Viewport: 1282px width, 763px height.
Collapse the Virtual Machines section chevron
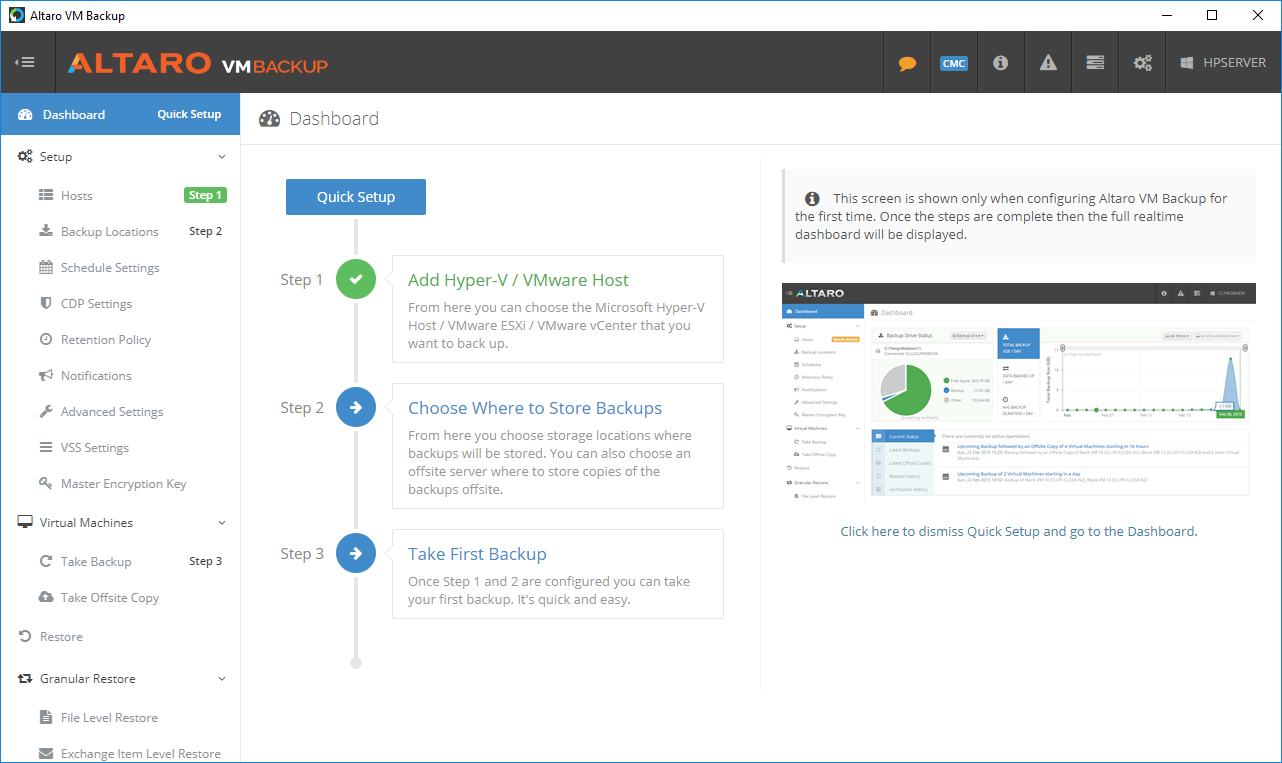[222, 523]
